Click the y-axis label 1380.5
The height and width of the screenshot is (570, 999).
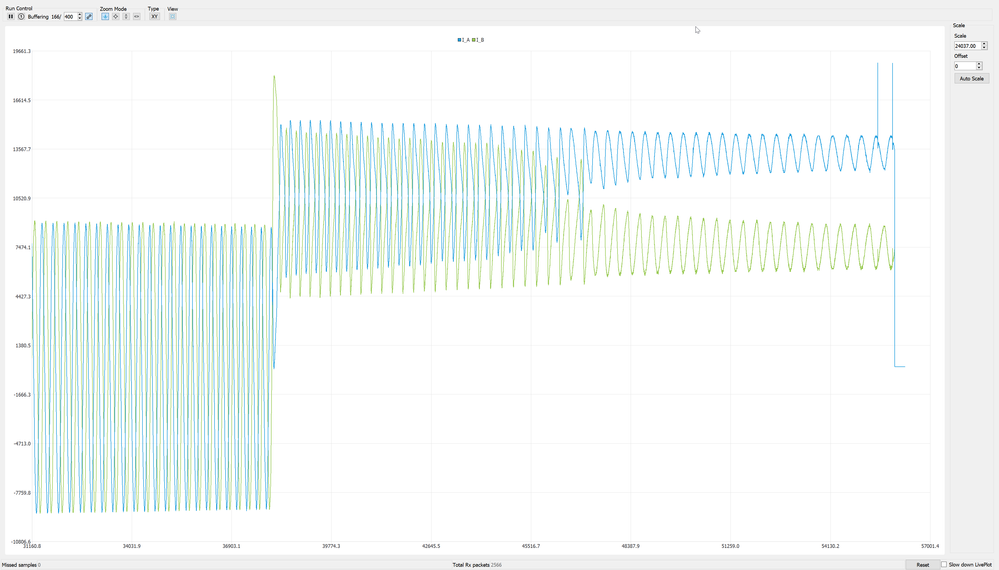[23, 345]
